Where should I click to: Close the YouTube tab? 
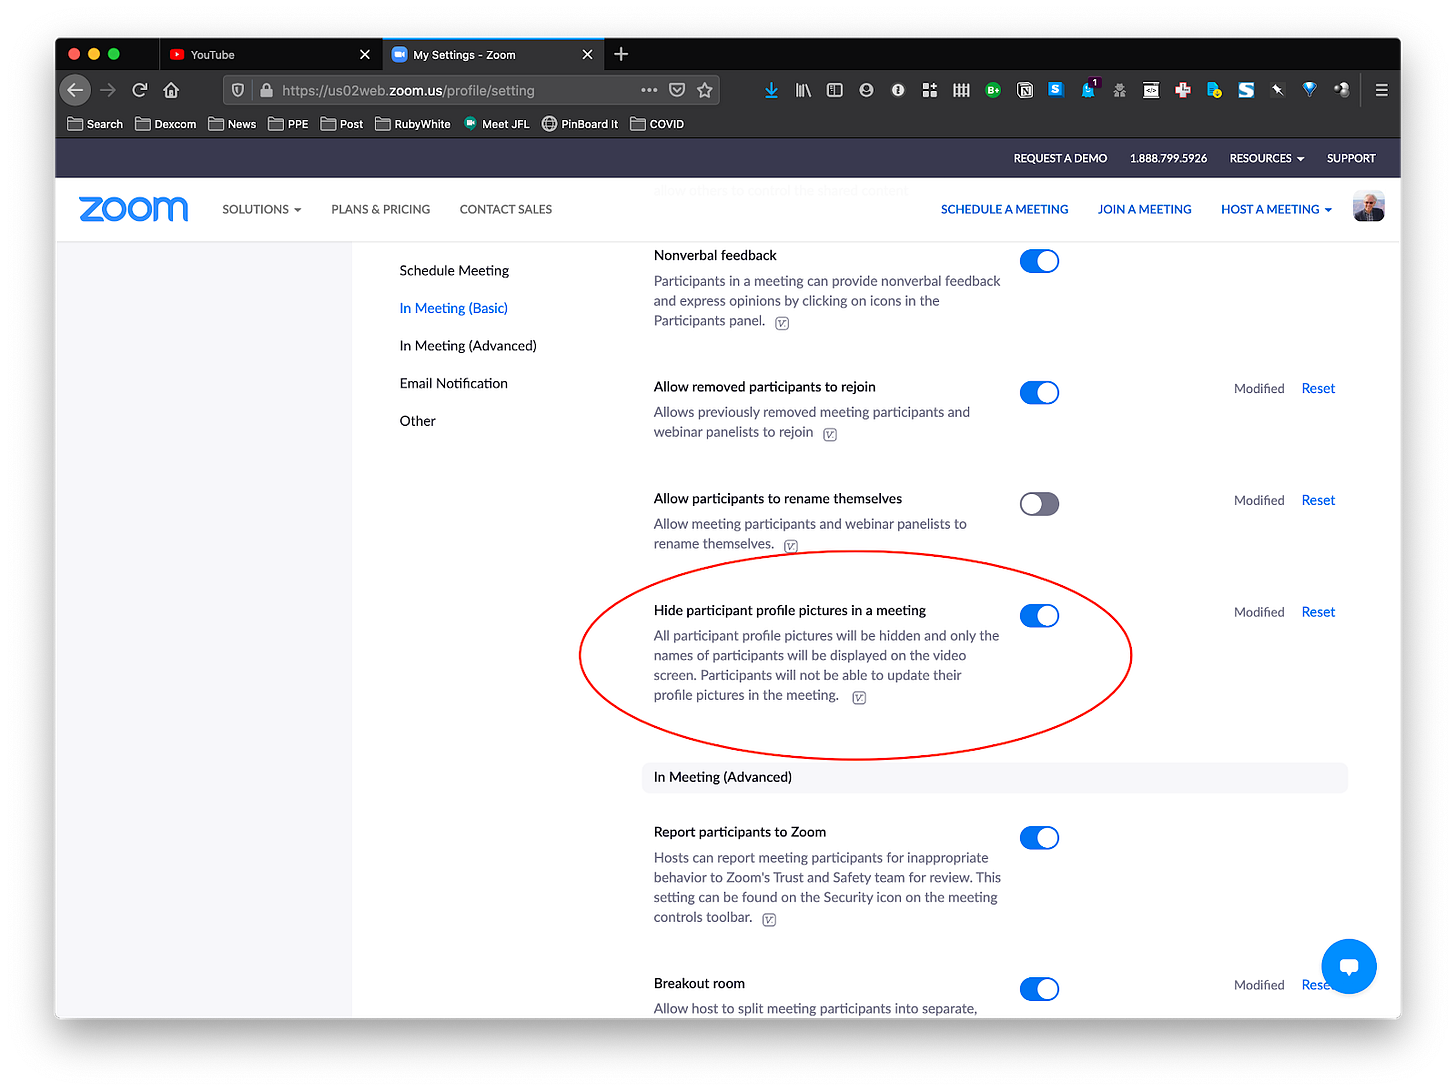click(365, 54)
